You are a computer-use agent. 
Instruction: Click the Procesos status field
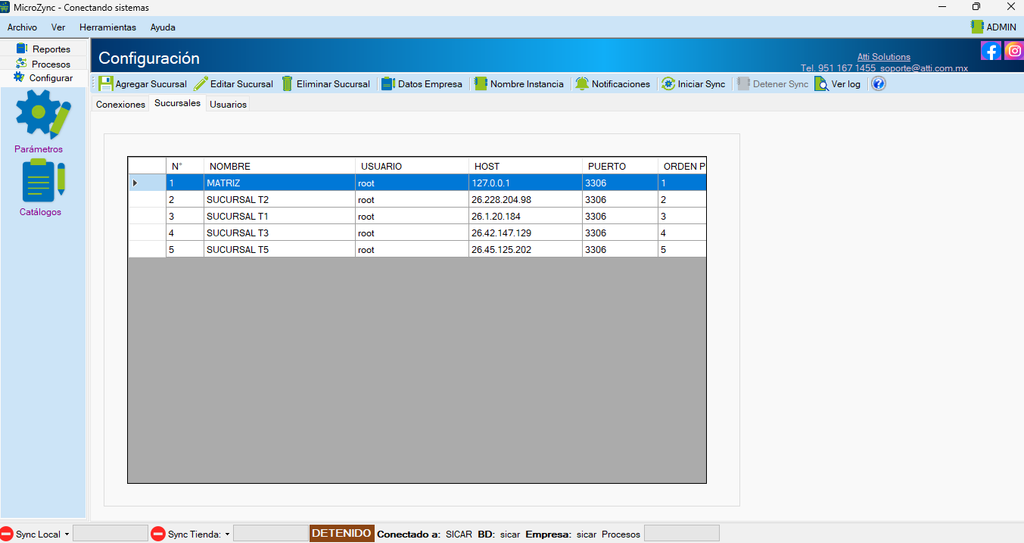[x=682, y=533]
